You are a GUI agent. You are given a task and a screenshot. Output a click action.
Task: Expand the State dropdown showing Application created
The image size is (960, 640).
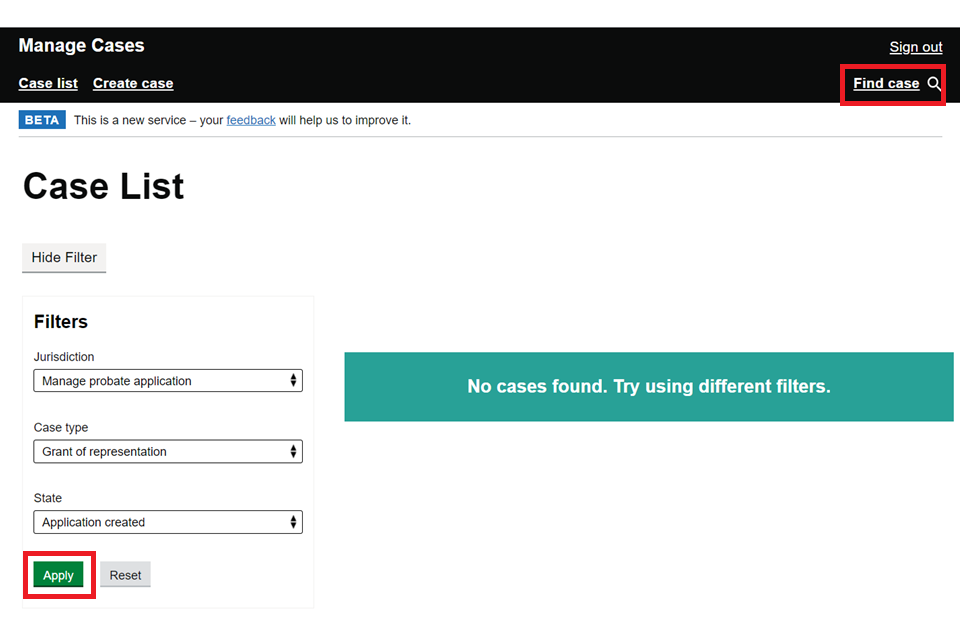(x=168, y=522)
